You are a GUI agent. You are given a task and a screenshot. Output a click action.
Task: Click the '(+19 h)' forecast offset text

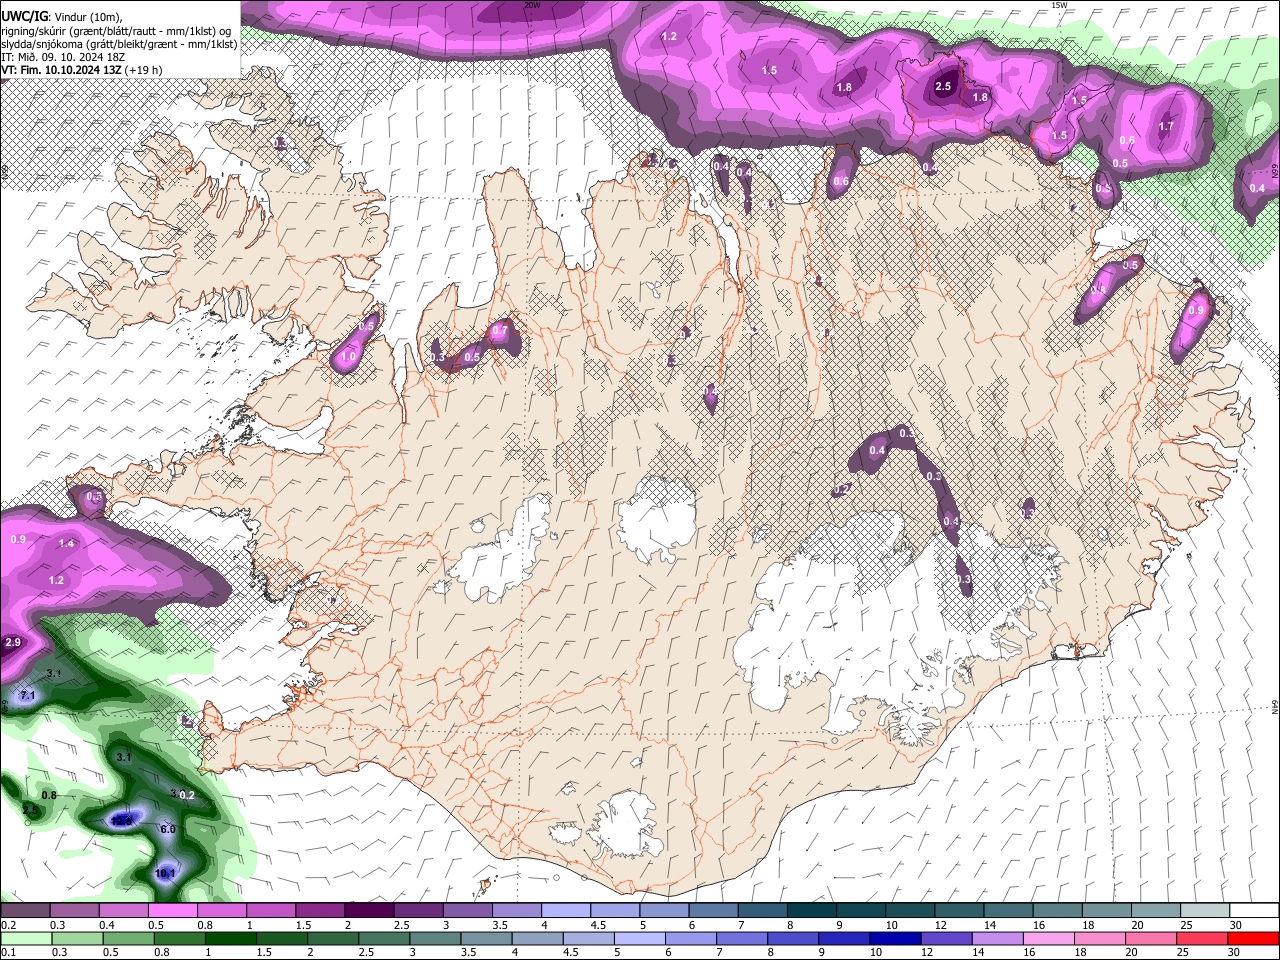tap(144, 70)
